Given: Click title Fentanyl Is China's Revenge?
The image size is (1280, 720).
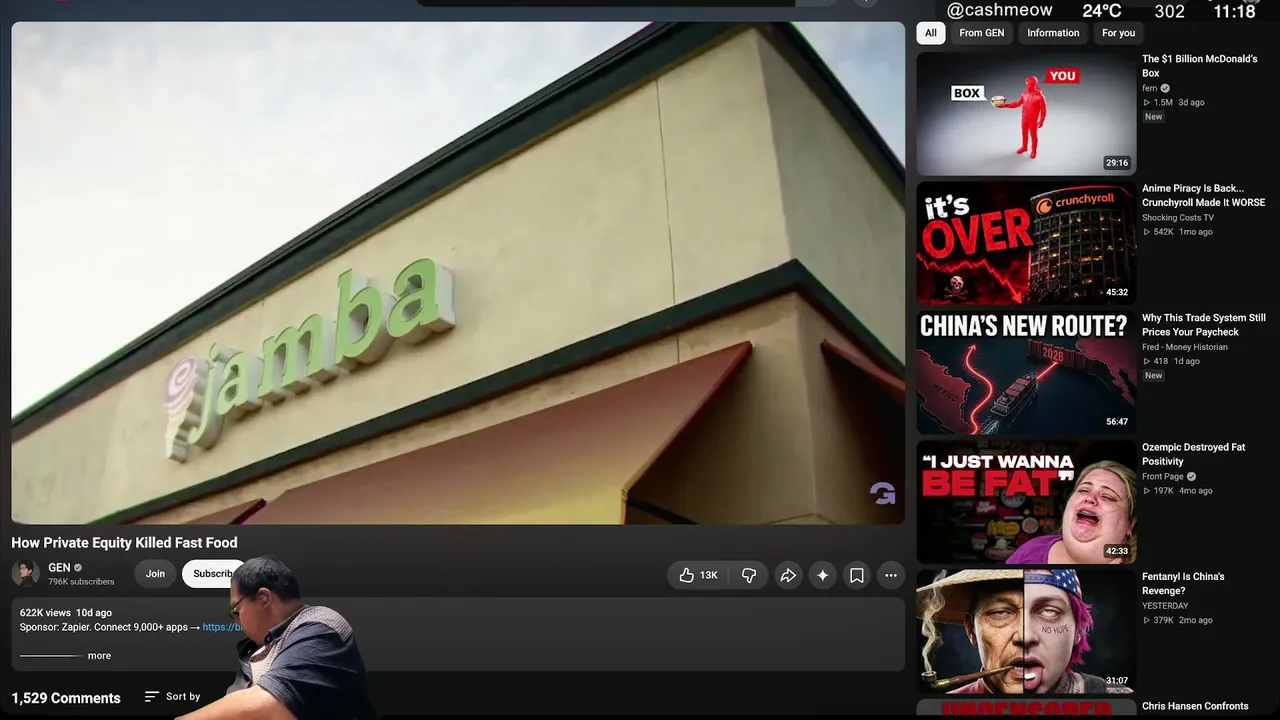Looking at the screenshot, I should click(x=1183, y=584).
